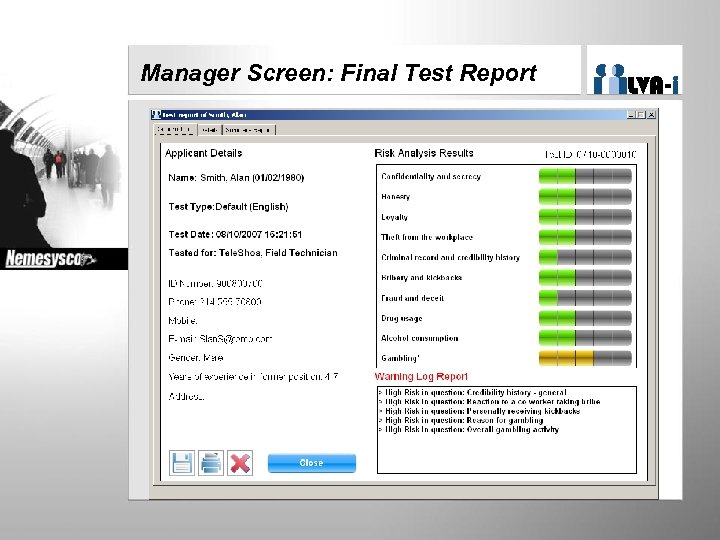The width and height of the screenshot is (720, 540).
Task: Click the yellow Gambling risk bar
Action: coord(585,358)
